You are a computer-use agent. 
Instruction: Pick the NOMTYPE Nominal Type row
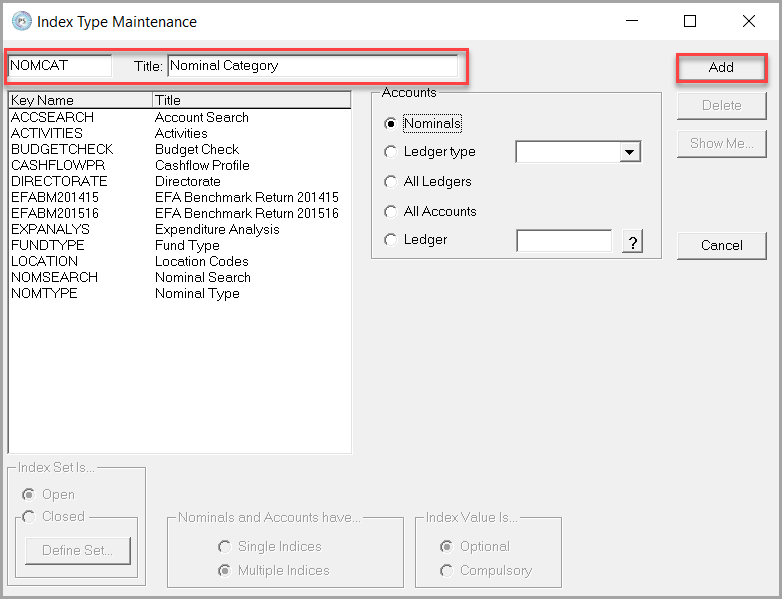click(44, 293)
